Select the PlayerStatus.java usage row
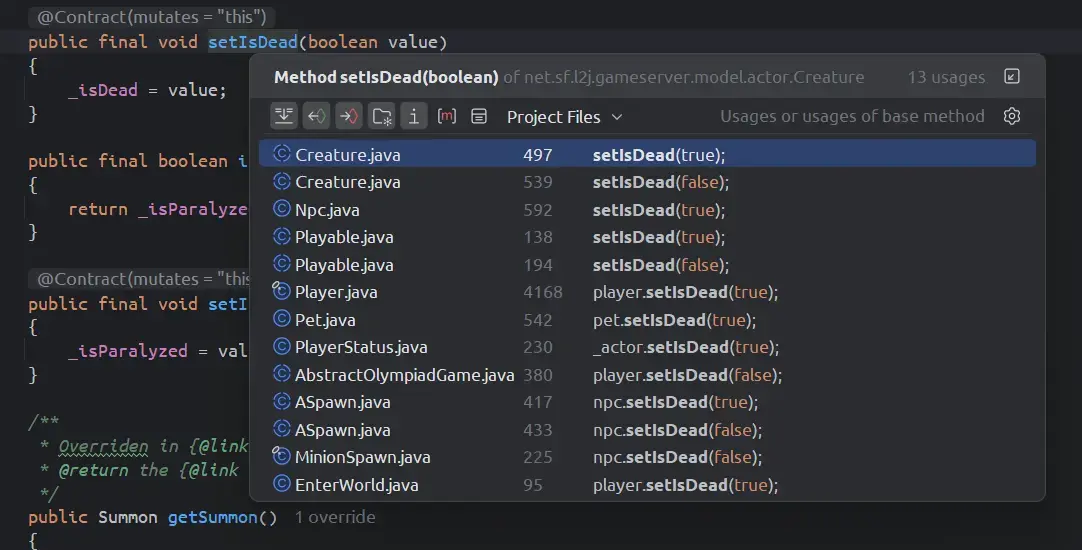 tap(647, 347)
